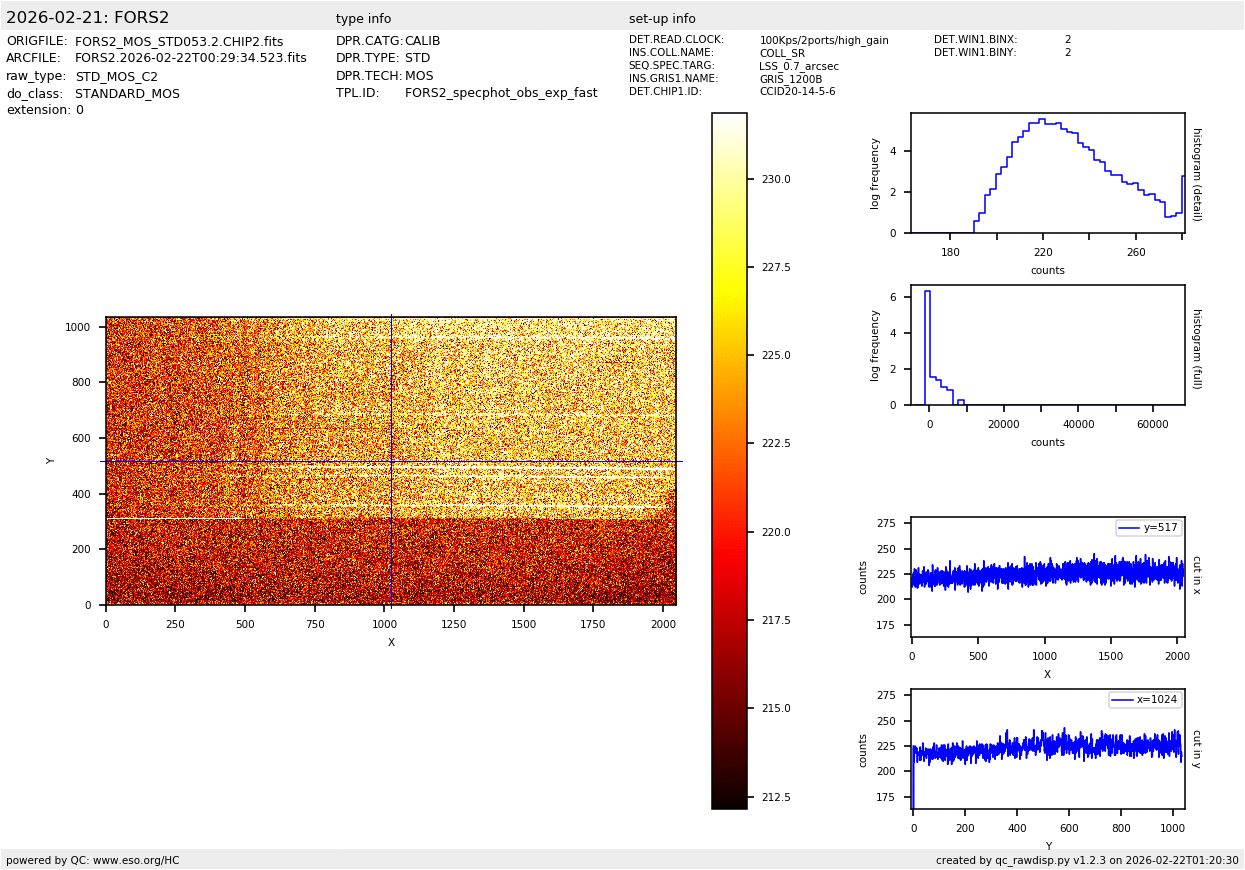Click the cut in x line plot
This screenshot has width=1245, height=870.
1047,577
